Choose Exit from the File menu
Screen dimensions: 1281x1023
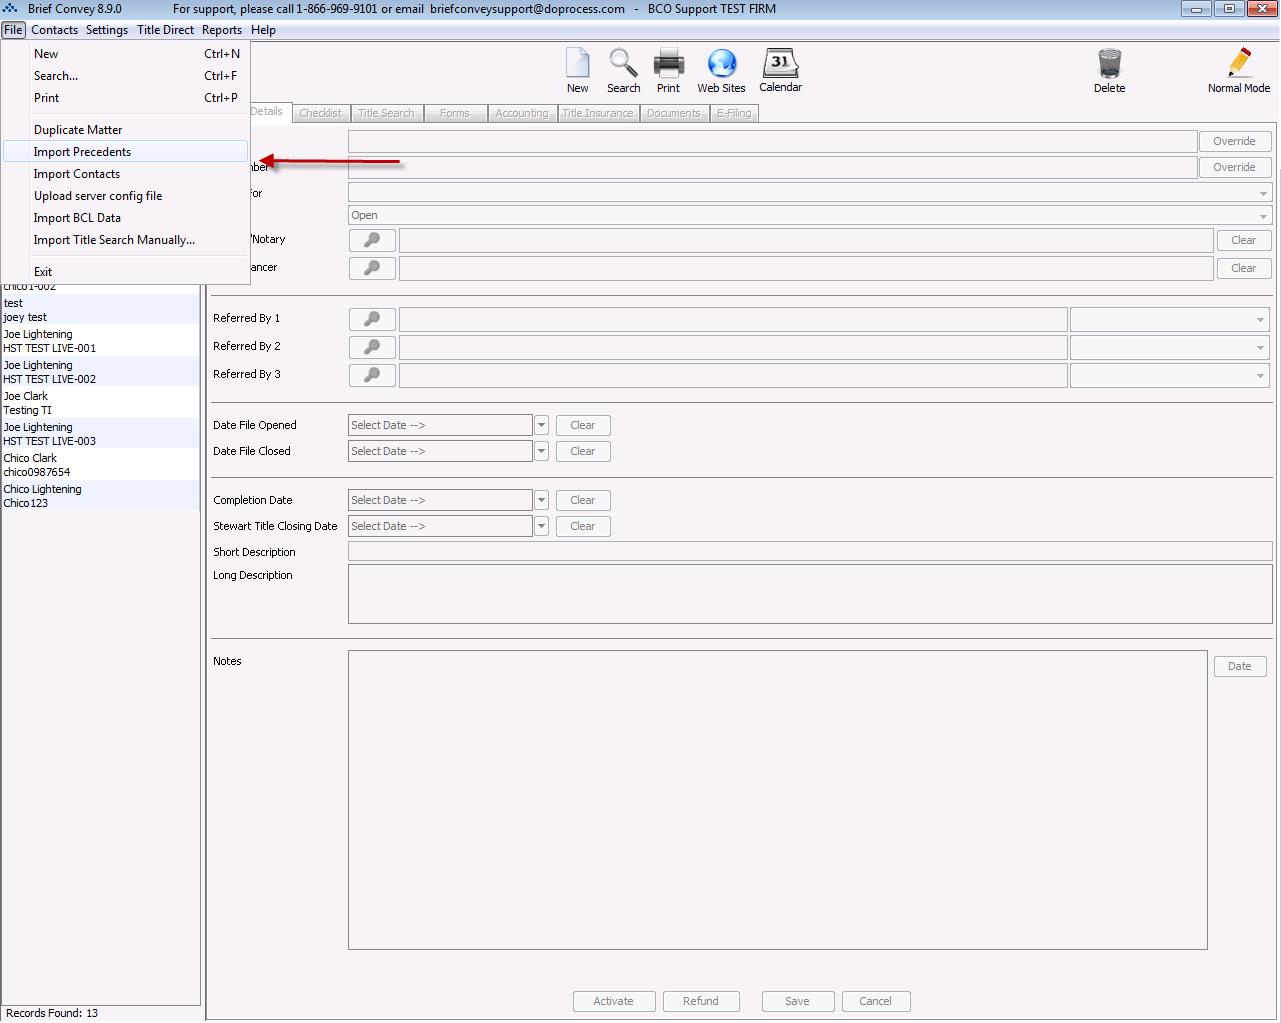125,272
